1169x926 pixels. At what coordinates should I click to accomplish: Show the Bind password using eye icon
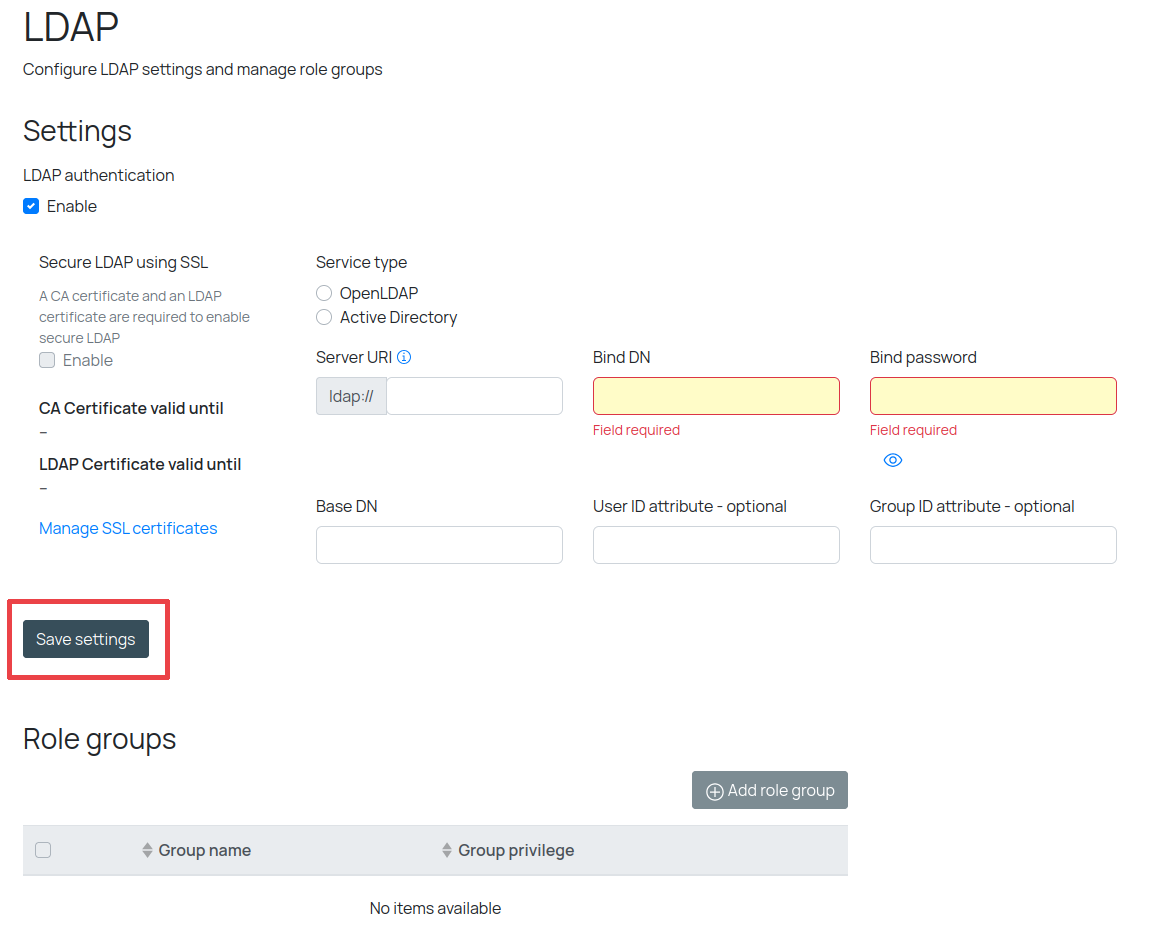pyautogui.click(x=893, y=460)
